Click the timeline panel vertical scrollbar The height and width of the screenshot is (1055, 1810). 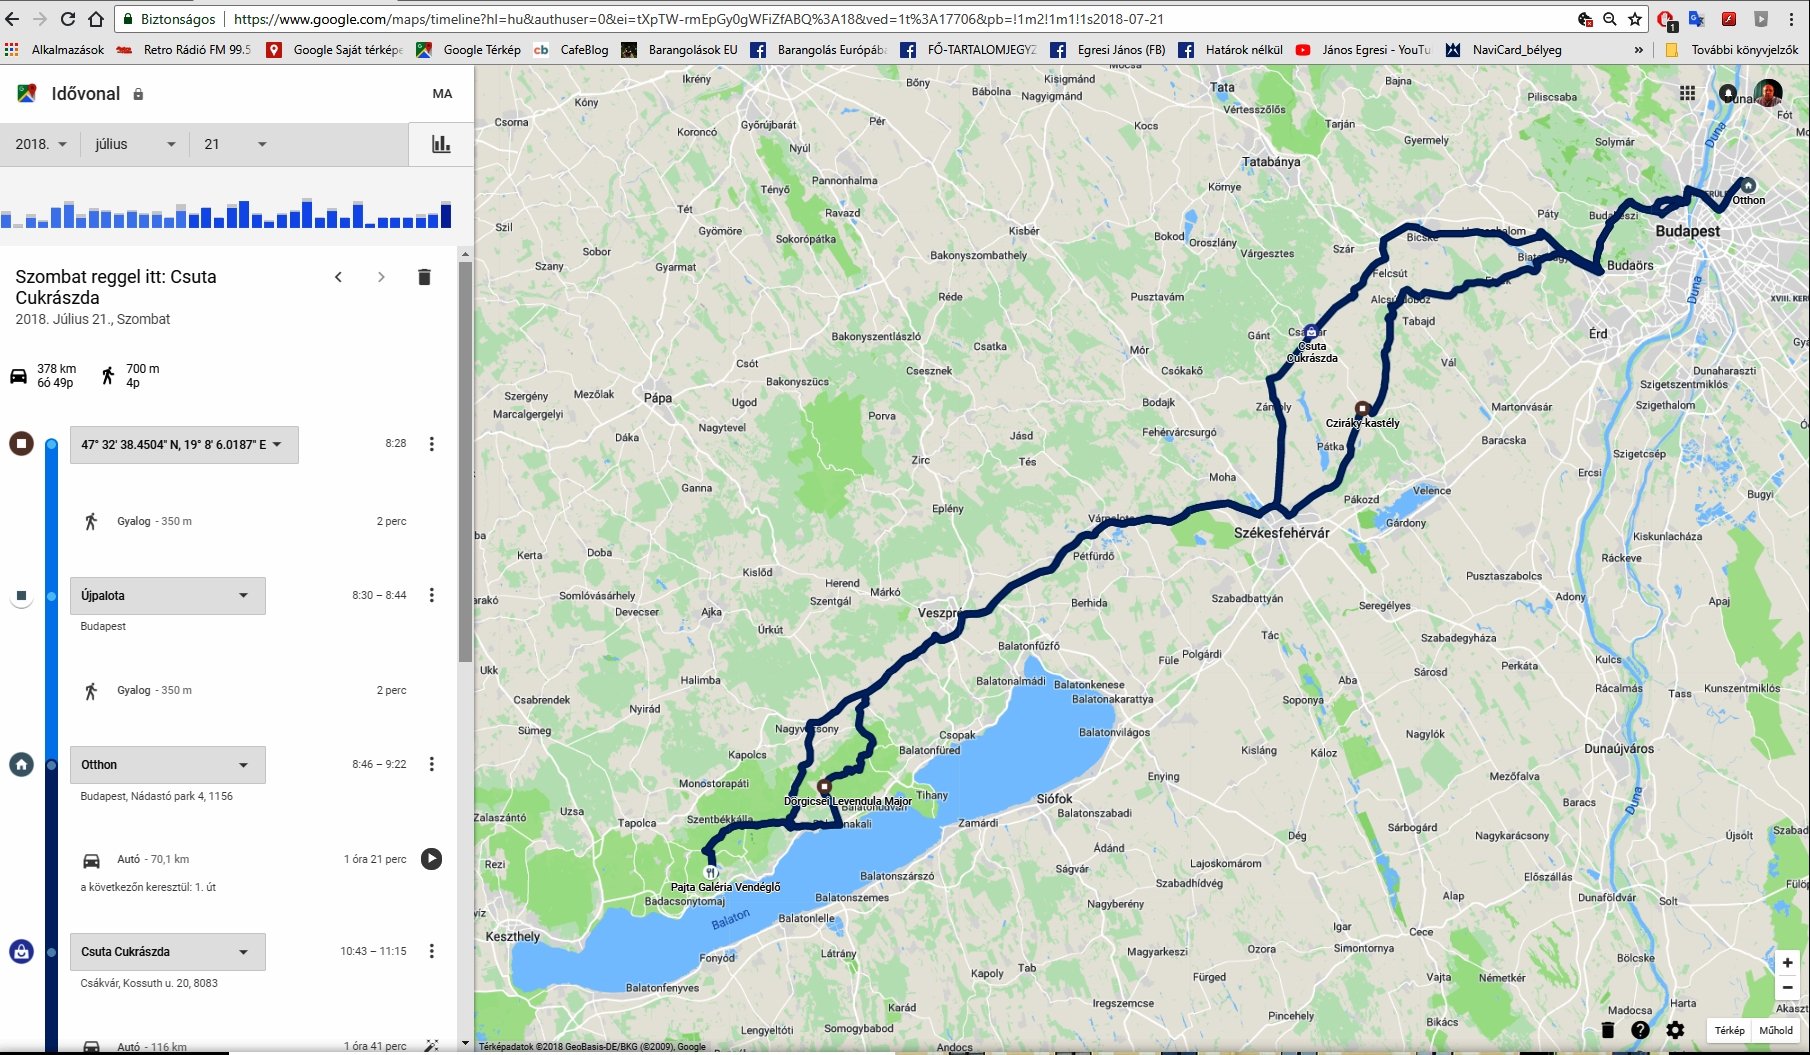465,460
